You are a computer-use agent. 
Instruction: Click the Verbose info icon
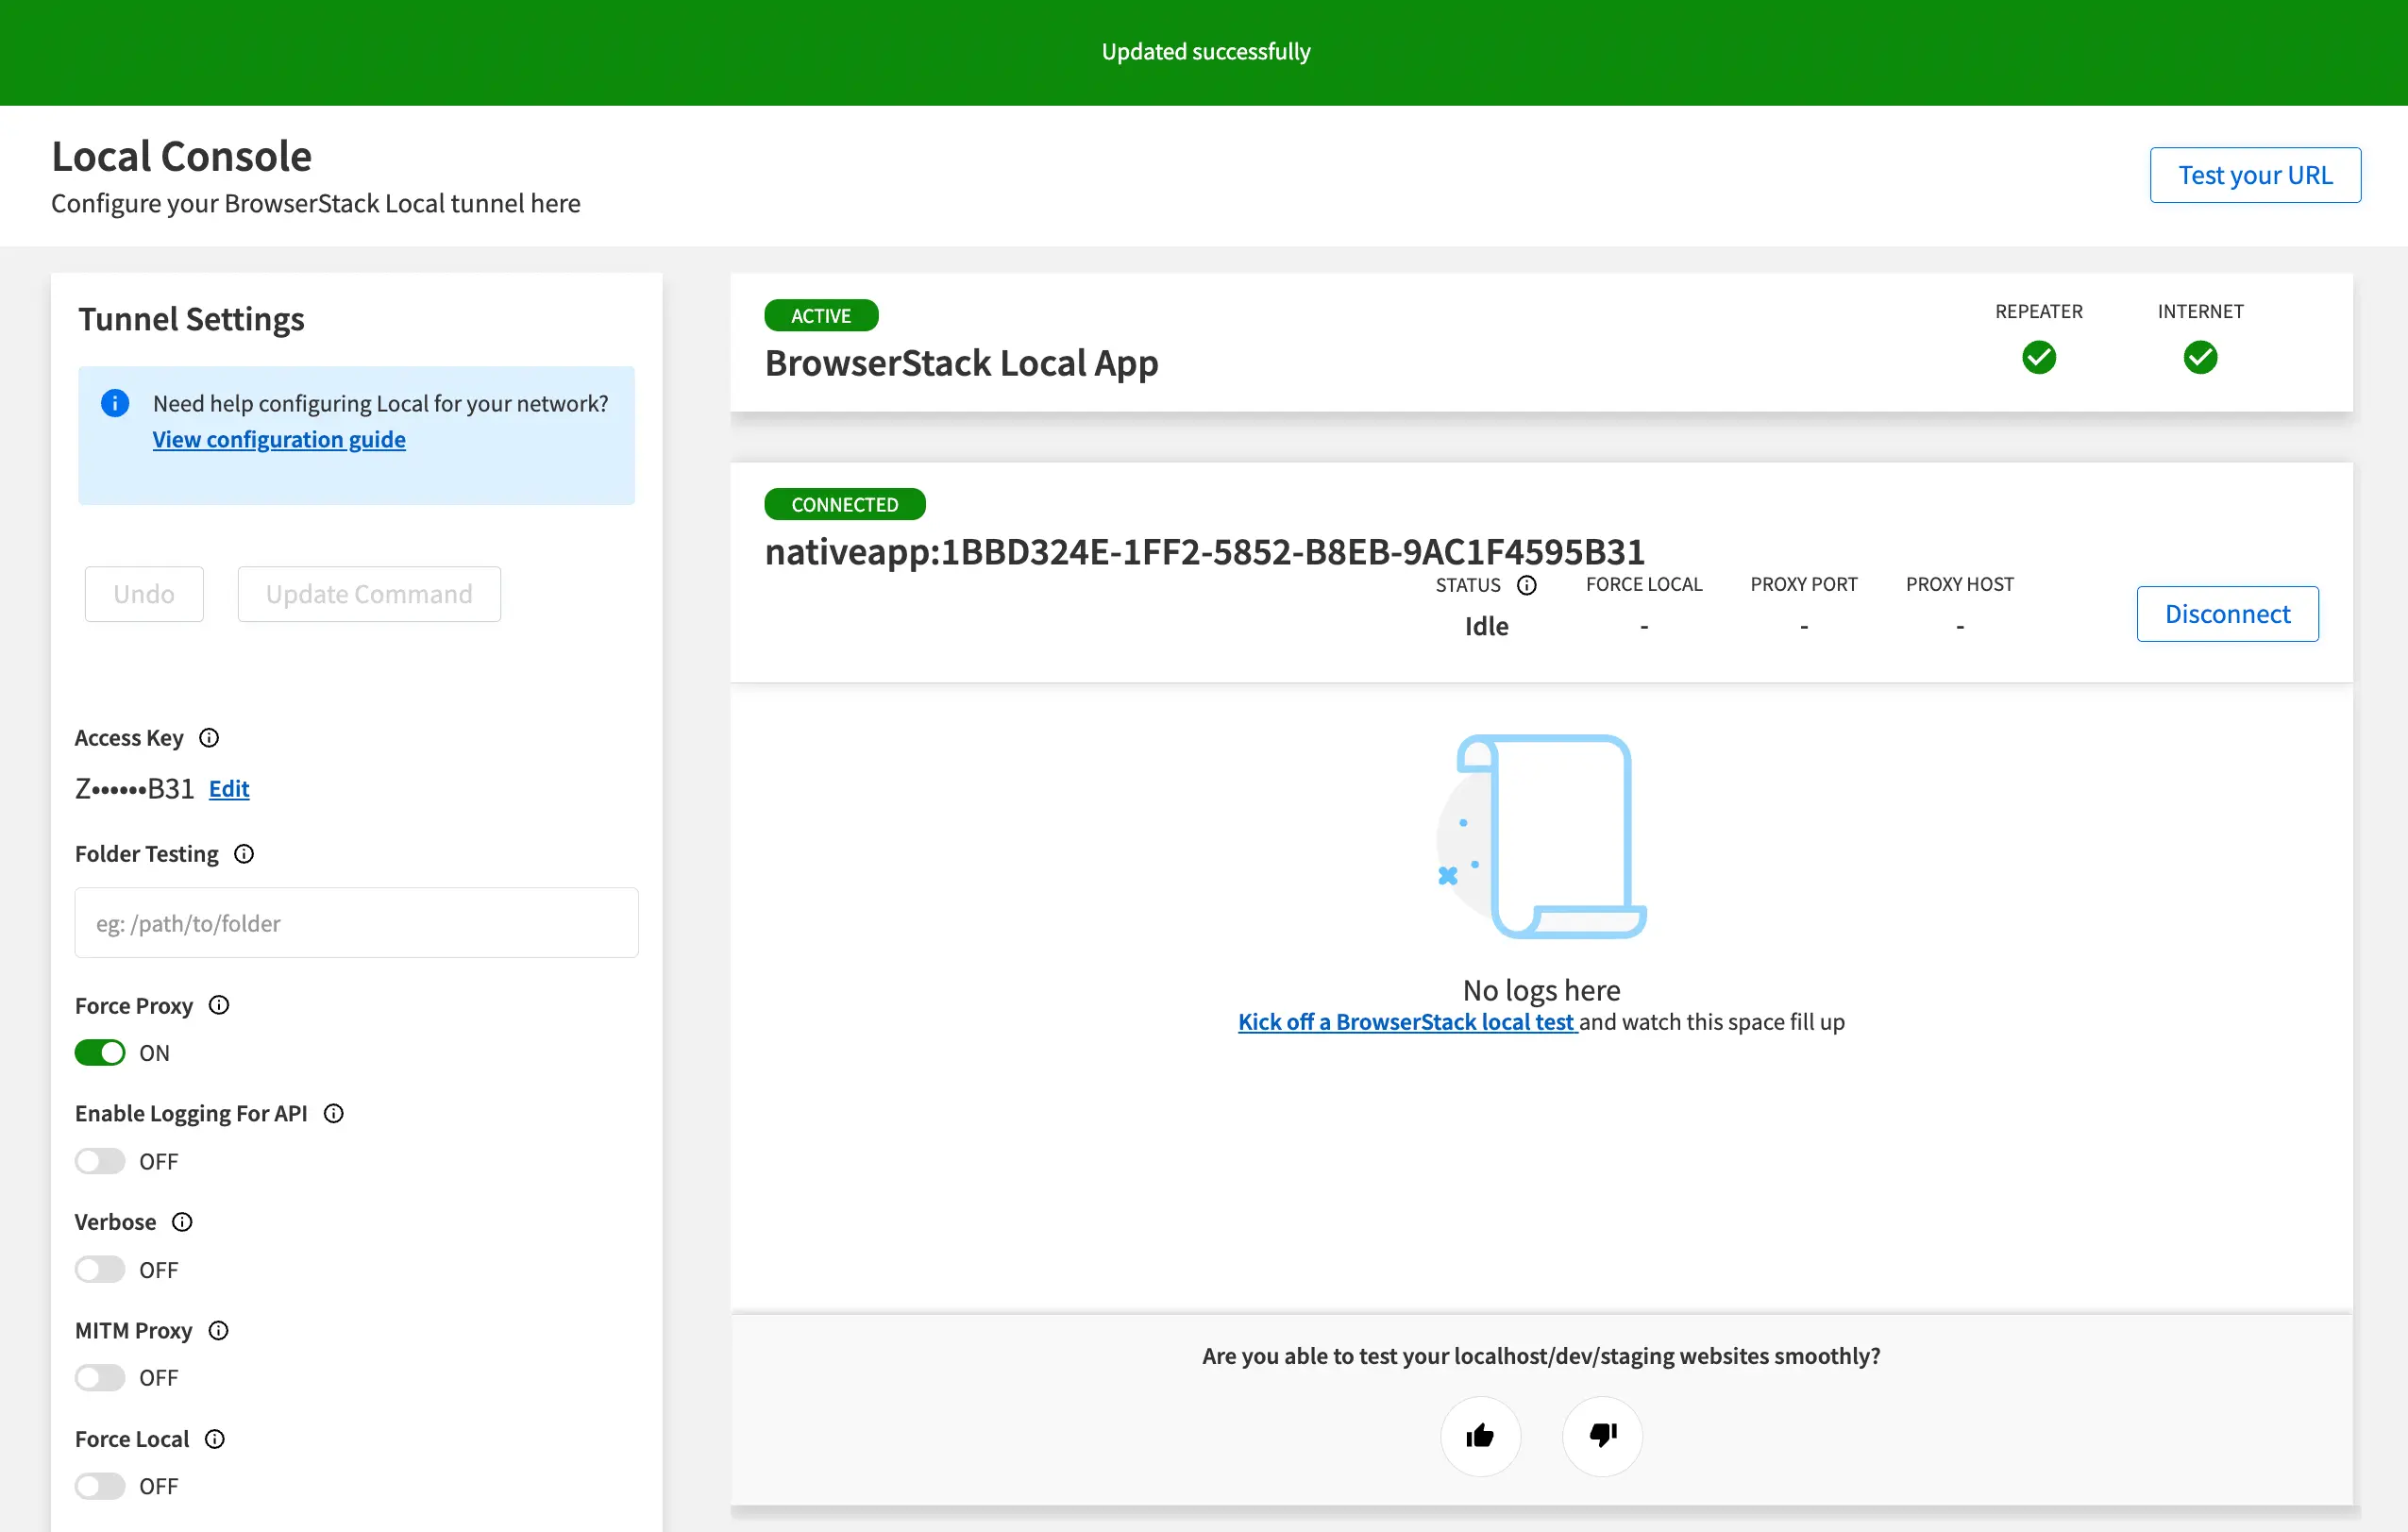pos(182,1222)
